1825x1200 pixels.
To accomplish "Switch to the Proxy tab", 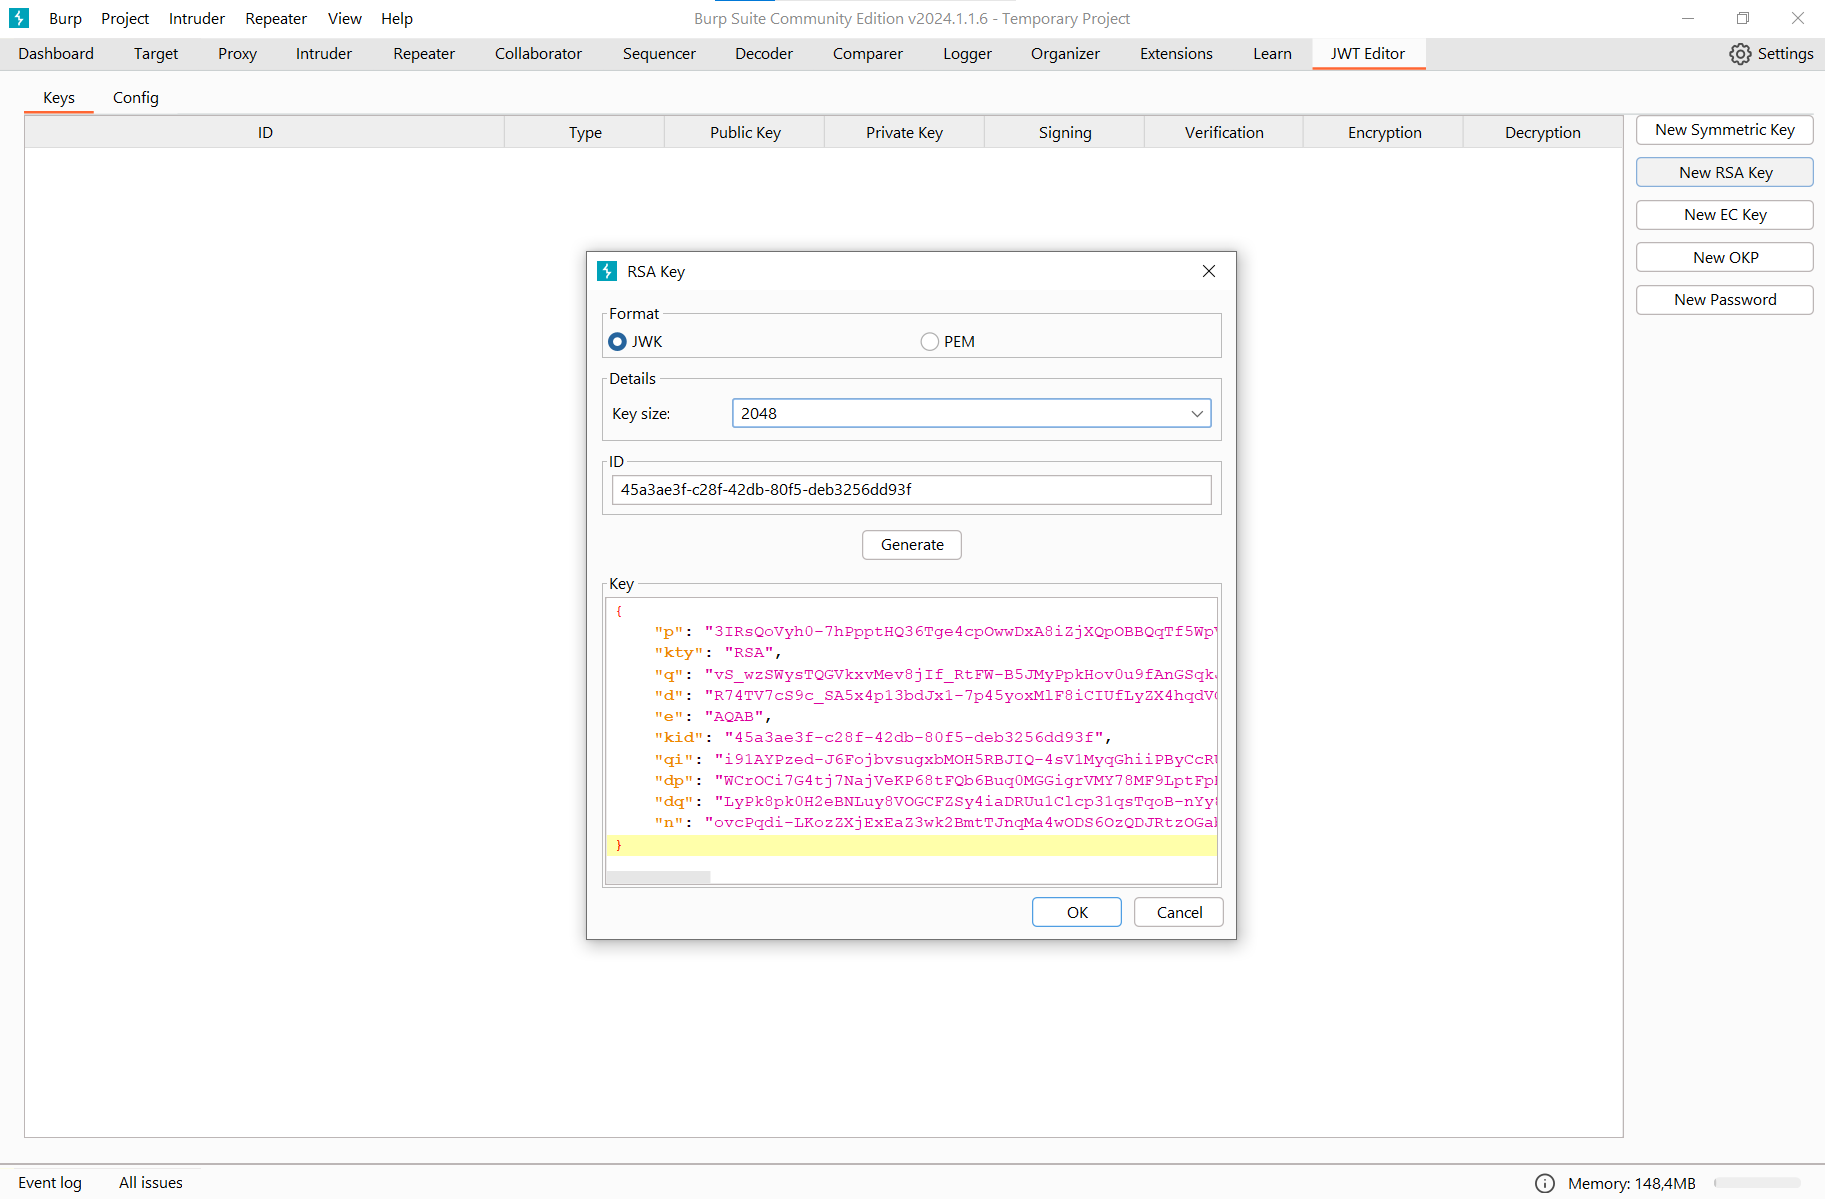I will click(x=237, y=54).
